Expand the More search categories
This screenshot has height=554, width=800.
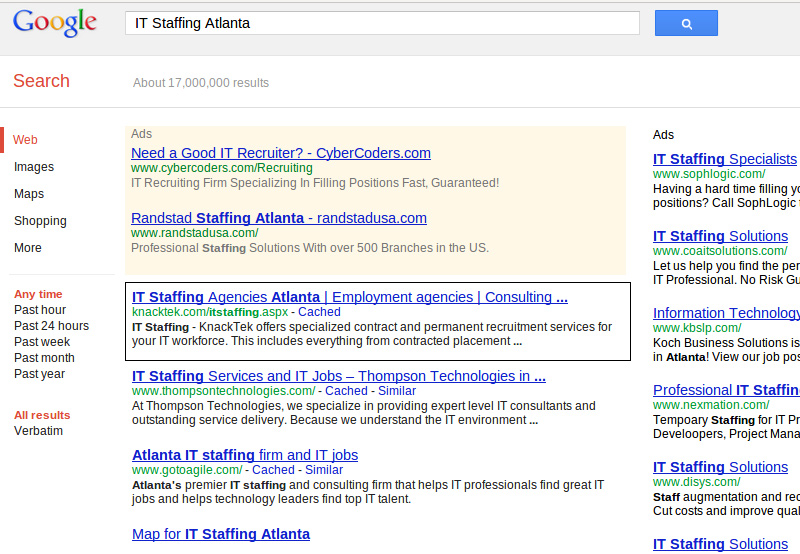point(28,248)
